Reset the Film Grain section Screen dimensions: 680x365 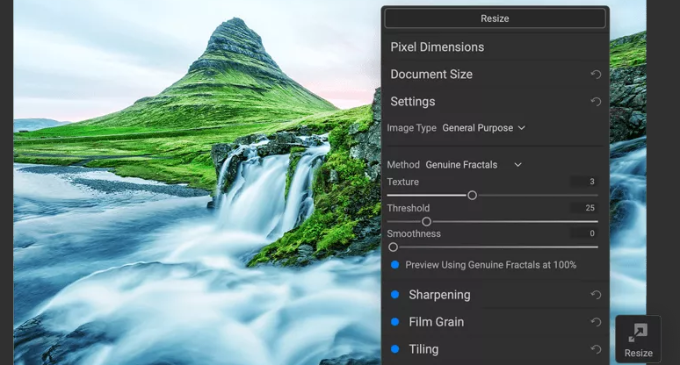coord(596,322)
